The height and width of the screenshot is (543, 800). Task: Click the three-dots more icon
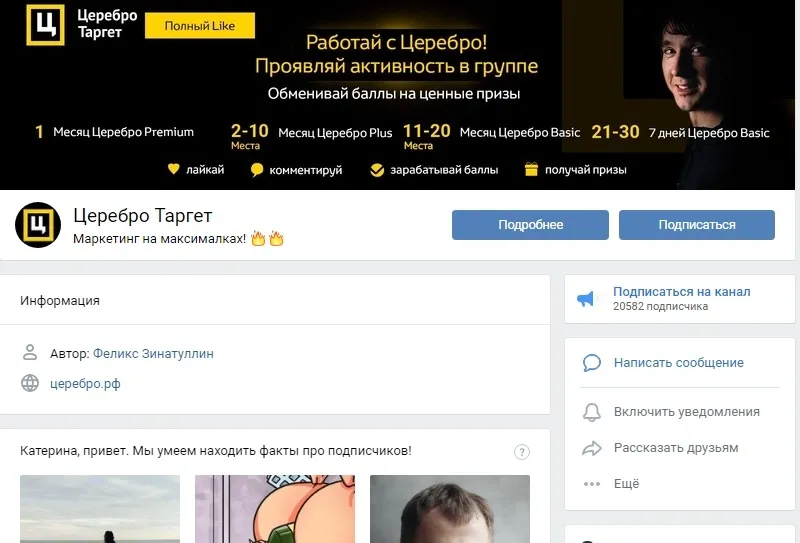592,484
